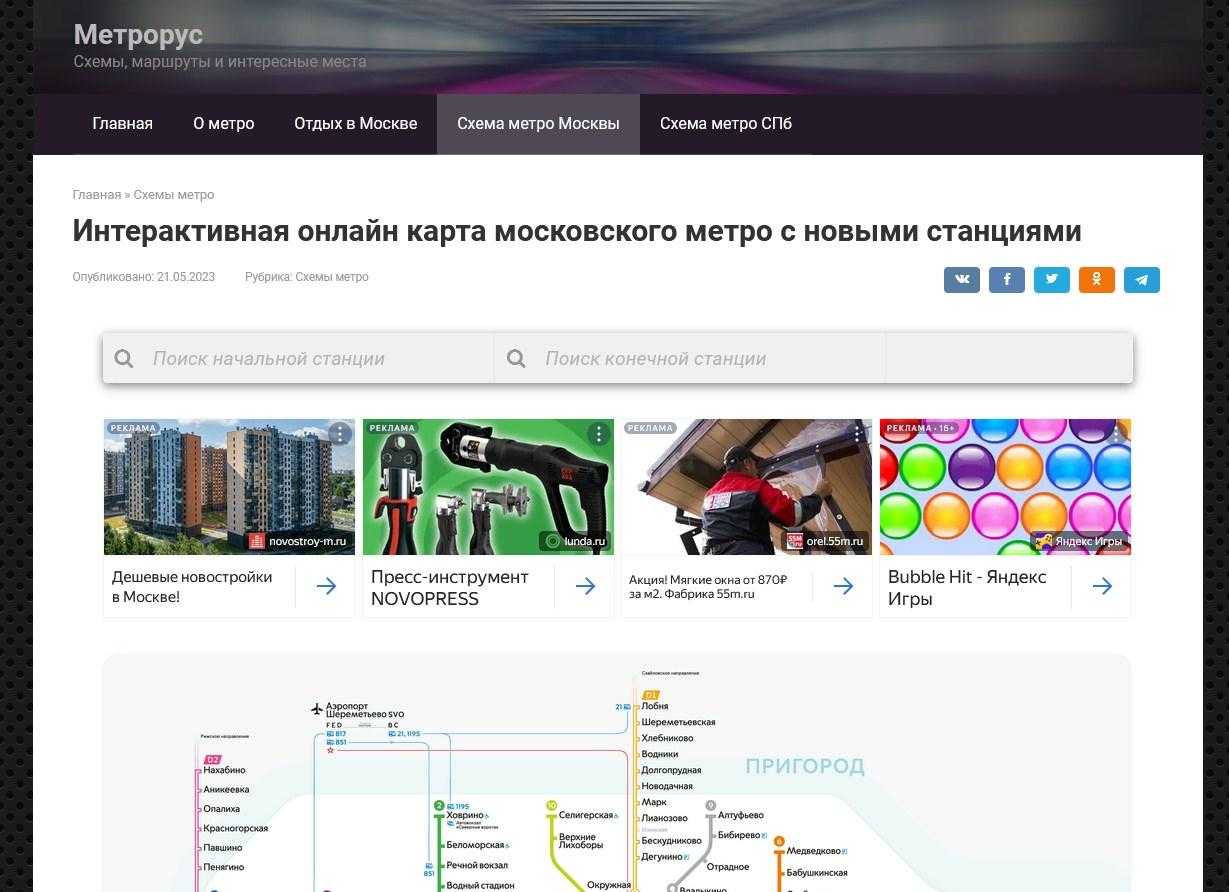Viewport: 1229px width, 892px height.
Task: Click the arrow on the 55m.ru ad
Action: (843, 587)
